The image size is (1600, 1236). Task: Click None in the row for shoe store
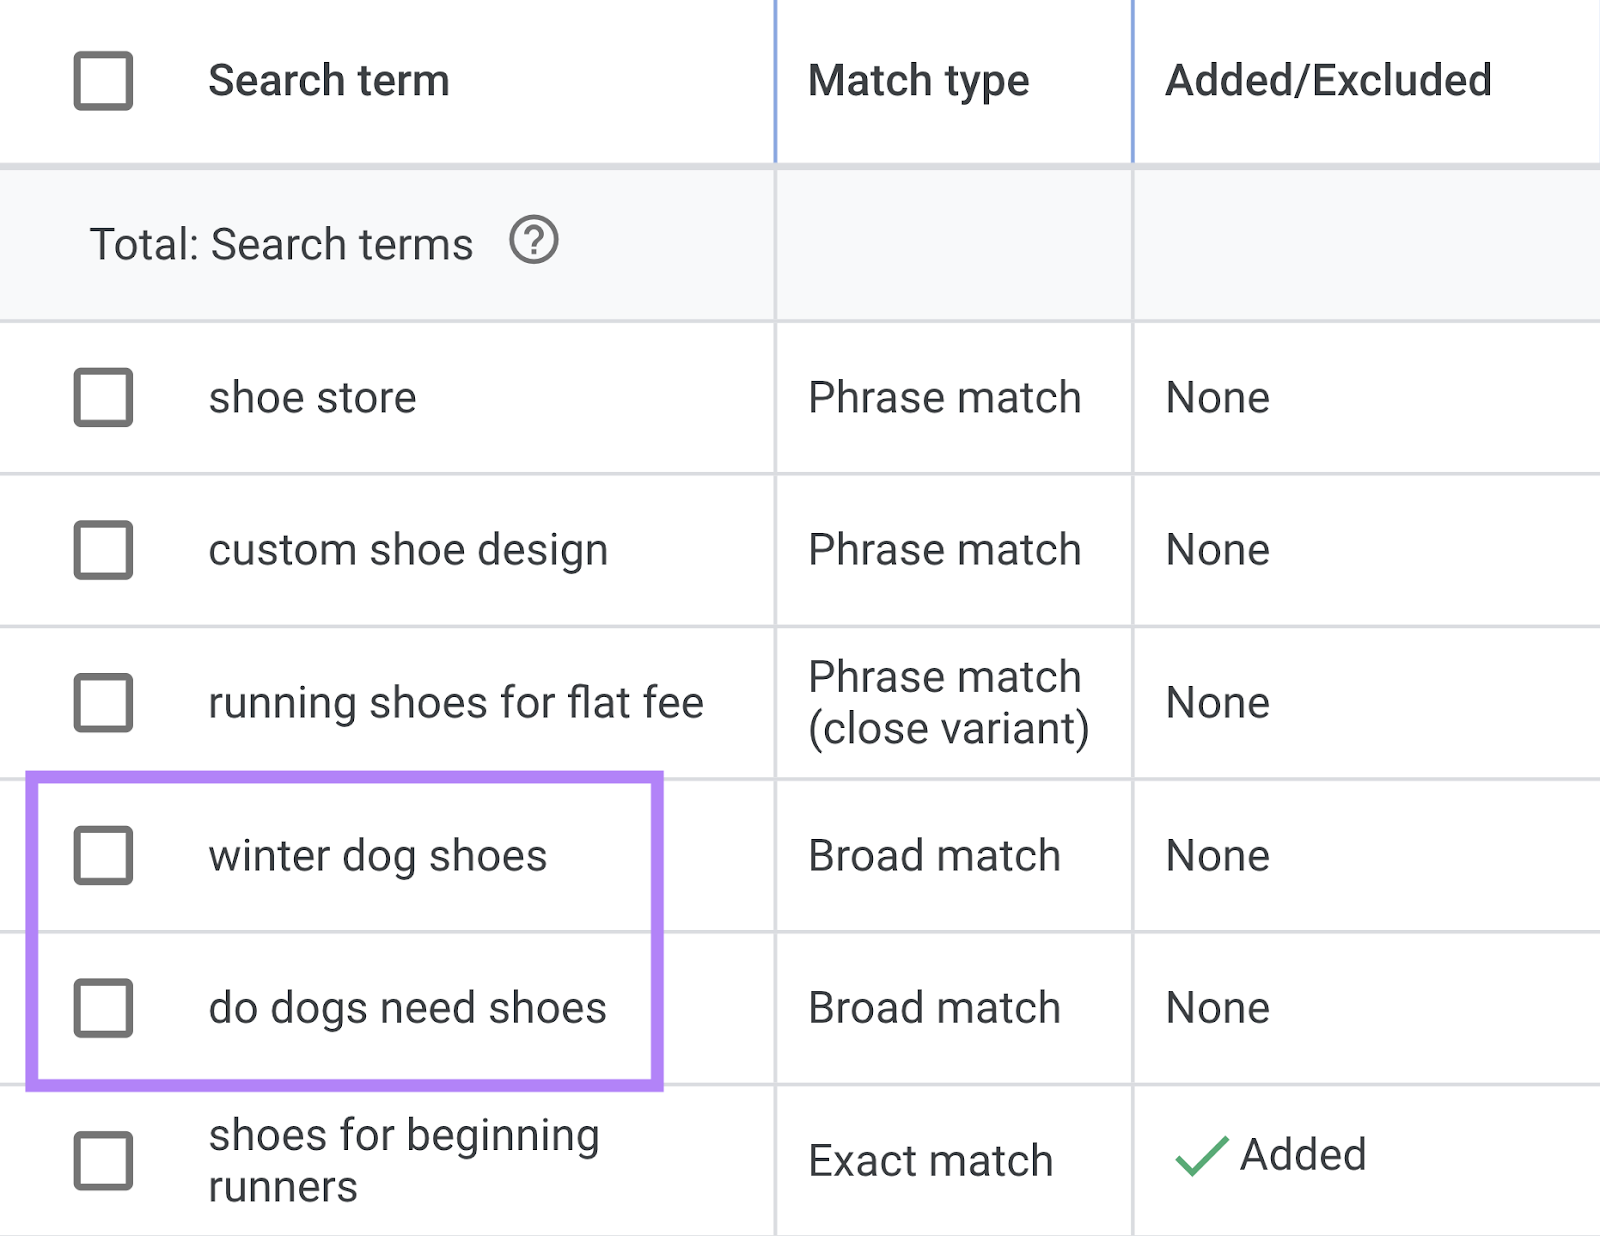(1216, 397)
